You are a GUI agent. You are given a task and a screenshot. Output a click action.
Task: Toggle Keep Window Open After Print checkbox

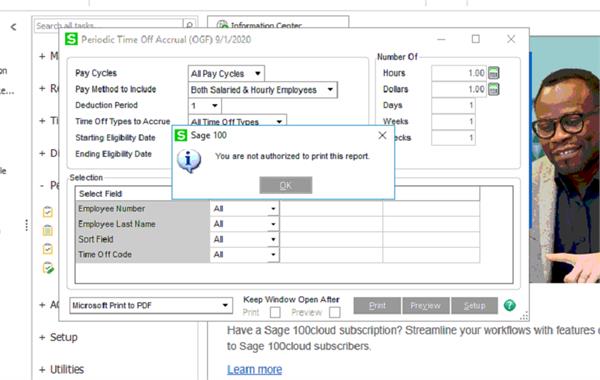click(x=275, y=313)
